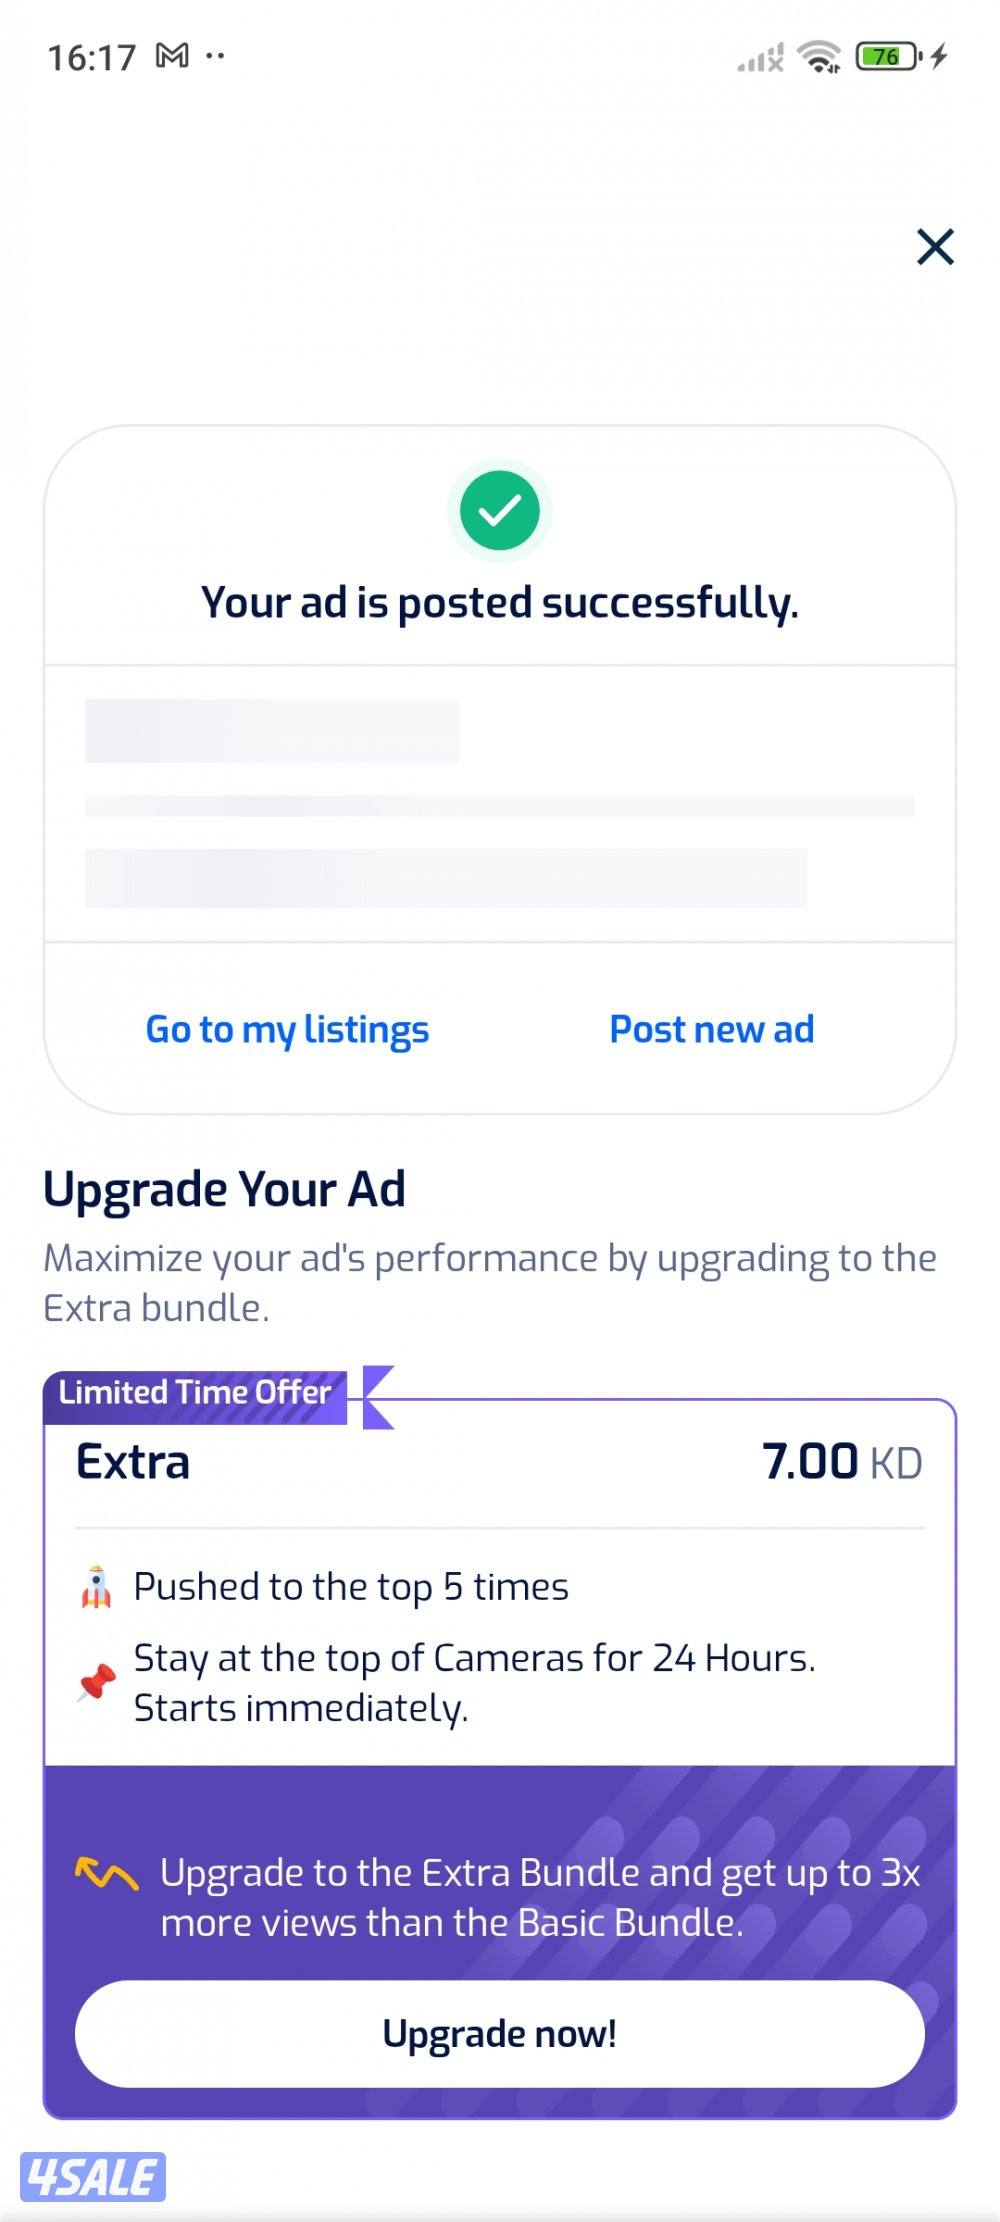1000x2222 pixels.
Task: Select Post new ad link
Action: click(712, 1030)
